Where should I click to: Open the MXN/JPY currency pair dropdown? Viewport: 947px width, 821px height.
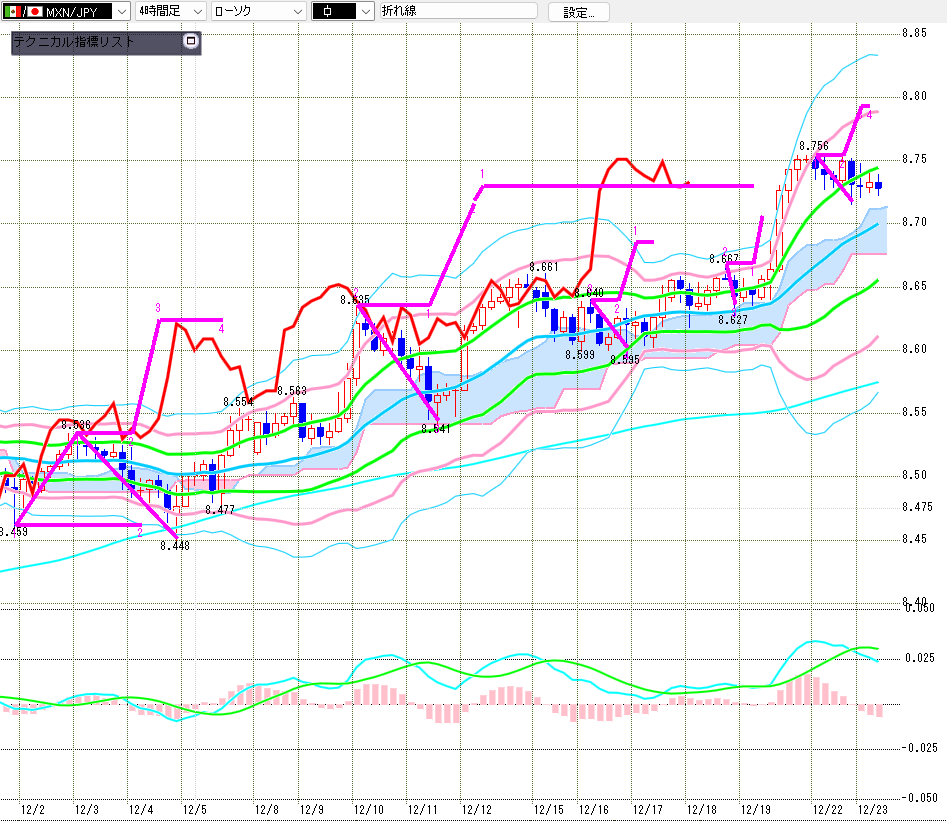tap(121, 11)
